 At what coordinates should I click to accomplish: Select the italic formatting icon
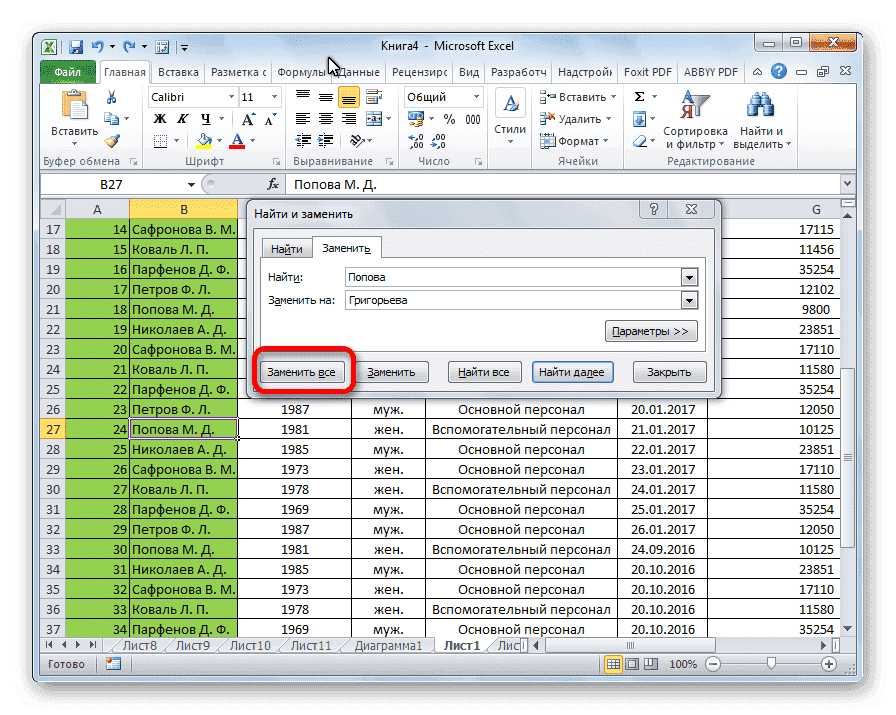click(x=183, y=118)
